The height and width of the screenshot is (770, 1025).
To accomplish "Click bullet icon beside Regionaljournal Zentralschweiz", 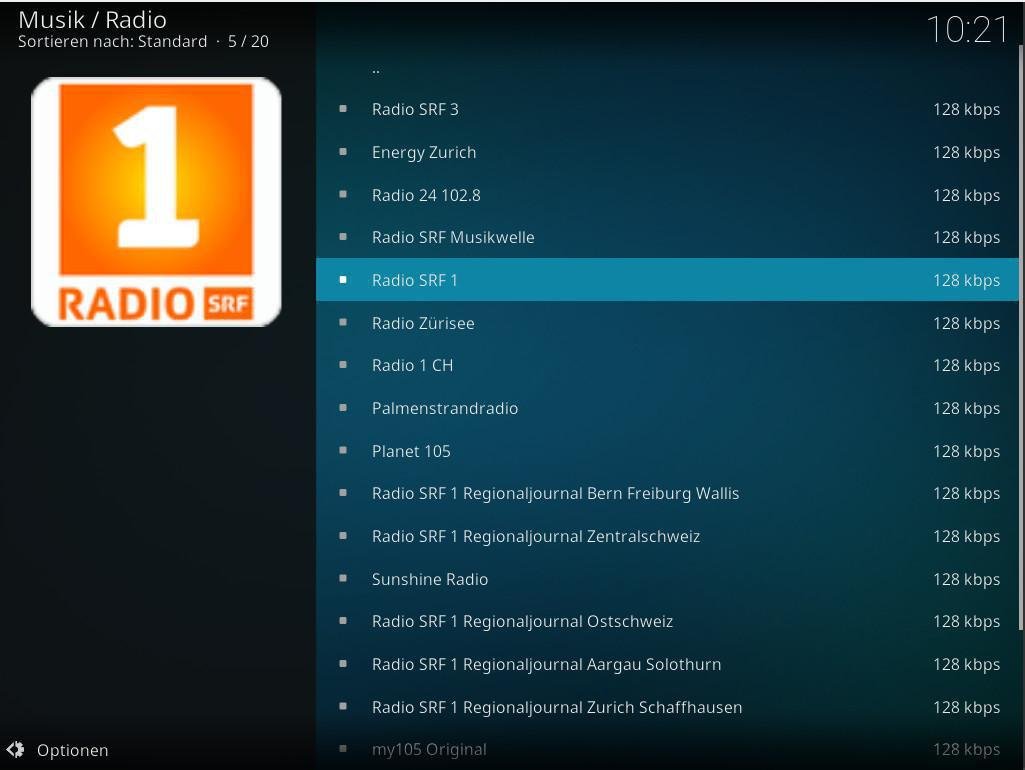I will [343, 536].
